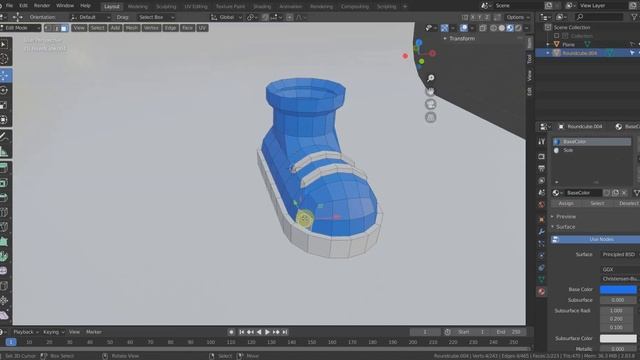Select the Transform tool
Viewport: 640px width, 360px height.
(4, 120)
